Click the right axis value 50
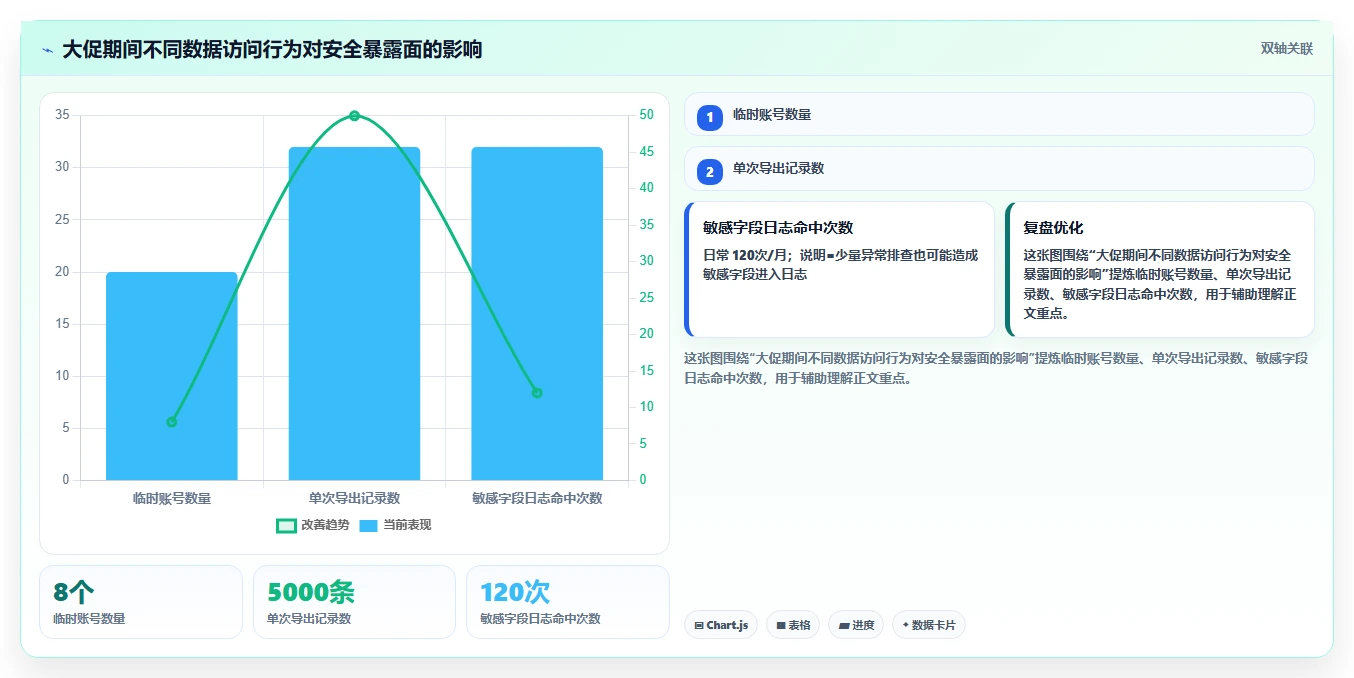Image resolution: width=1354 pixels, height=678 pixels. click(x=647, y=115)
